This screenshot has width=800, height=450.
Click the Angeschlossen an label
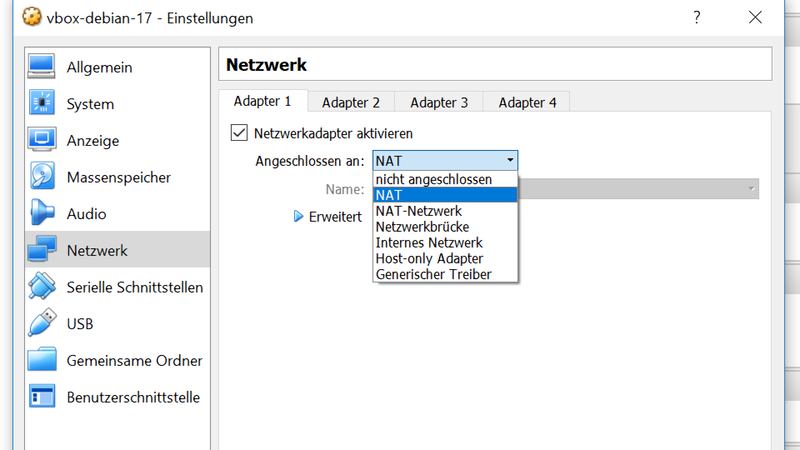tap(310, 161)
